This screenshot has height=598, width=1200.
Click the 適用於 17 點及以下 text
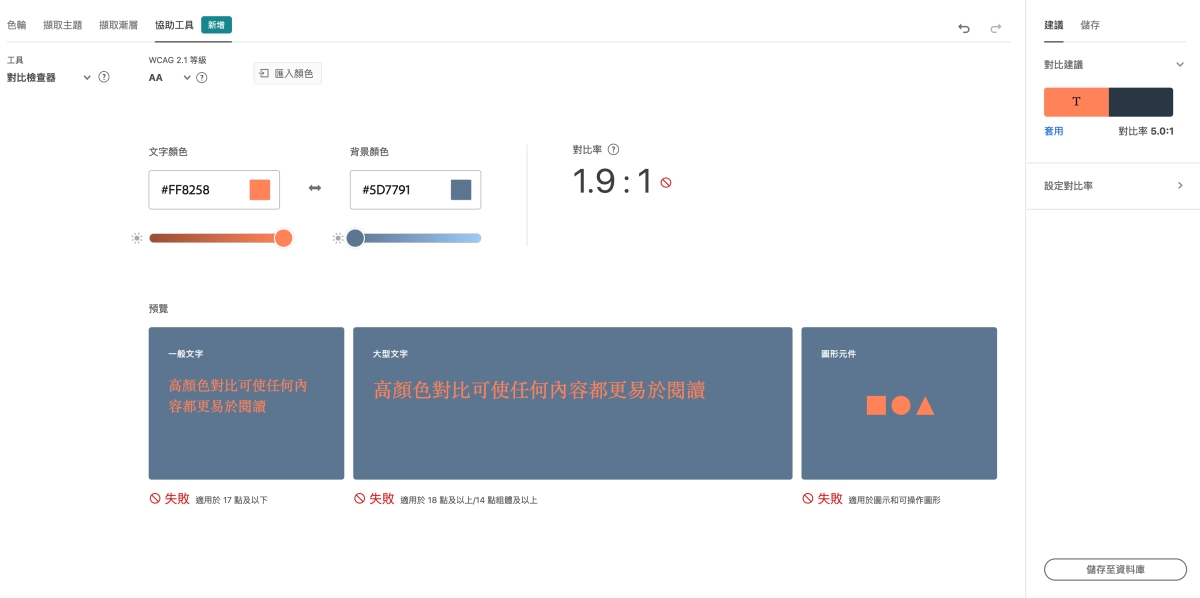click(231, 499)
